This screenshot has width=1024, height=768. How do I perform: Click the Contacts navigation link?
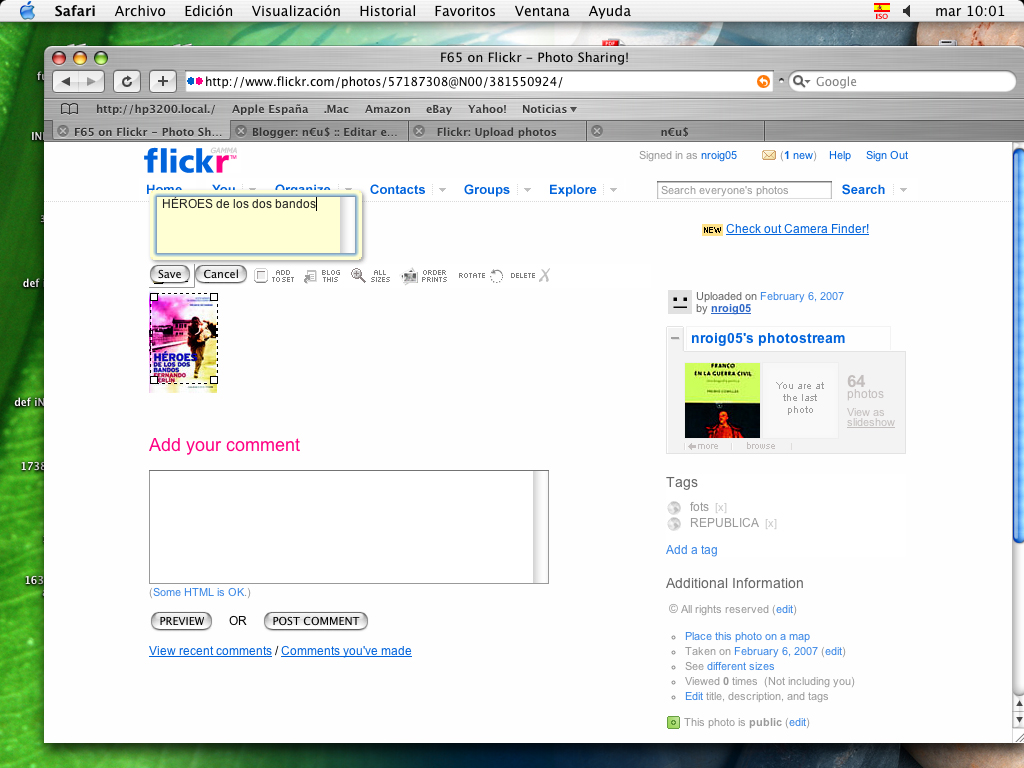pos(397,190)
